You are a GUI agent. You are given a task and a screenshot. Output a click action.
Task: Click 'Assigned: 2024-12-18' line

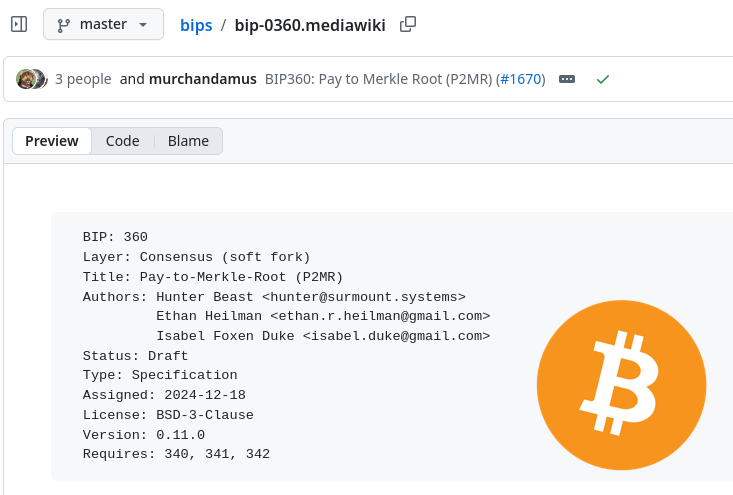(x=164, y=395)
